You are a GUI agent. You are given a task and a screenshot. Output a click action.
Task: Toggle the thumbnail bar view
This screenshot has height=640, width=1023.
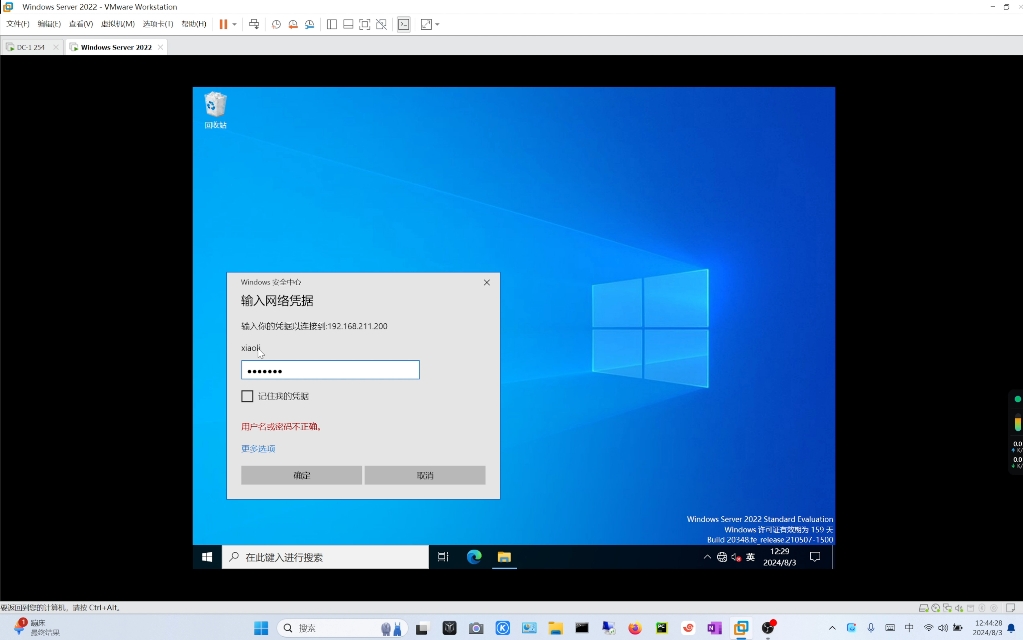pyautogui.click(x=348, y=24)
